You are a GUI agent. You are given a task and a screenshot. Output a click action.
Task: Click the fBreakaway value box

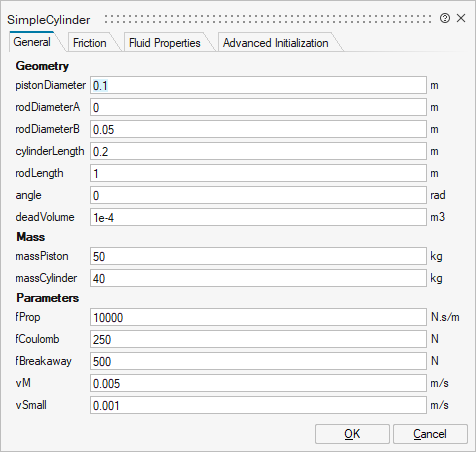[258, 361]
